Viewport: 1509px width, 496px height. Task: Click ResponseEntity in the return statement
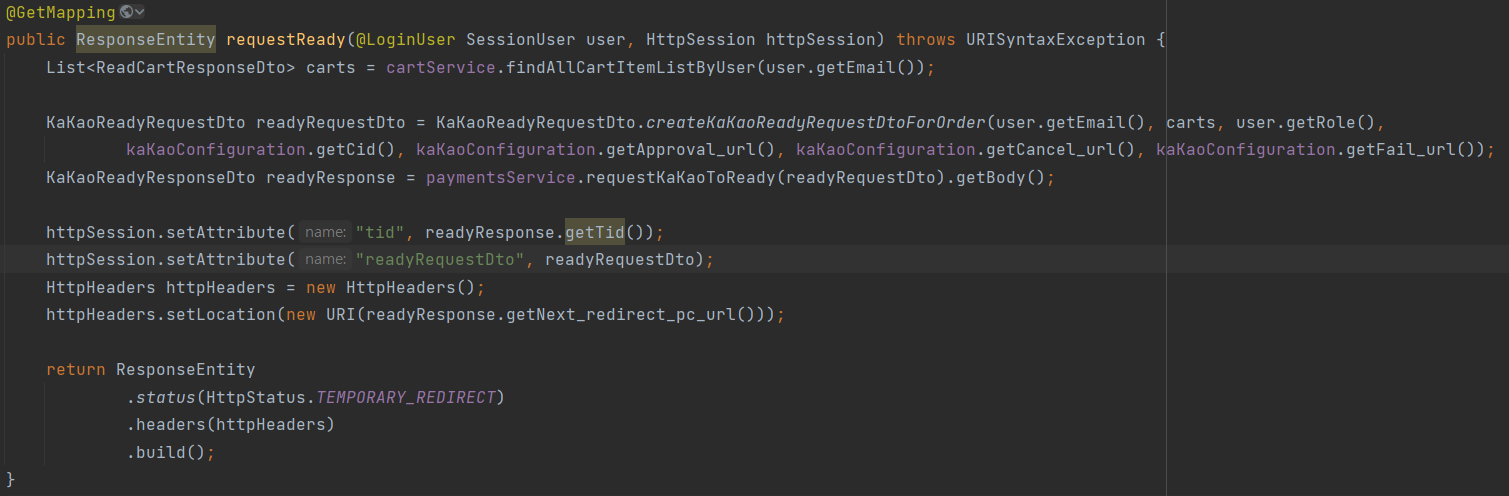click(x=186, y=370)
